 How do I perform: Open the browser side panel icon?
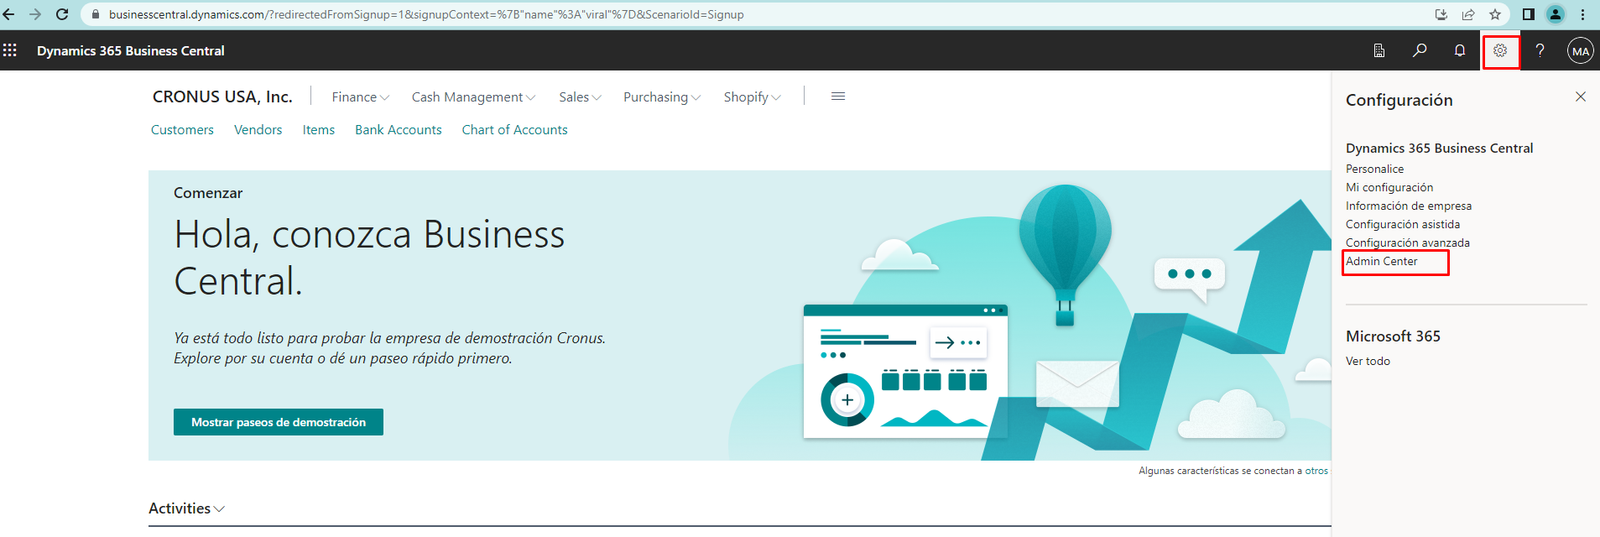(x=1528, y=14)
